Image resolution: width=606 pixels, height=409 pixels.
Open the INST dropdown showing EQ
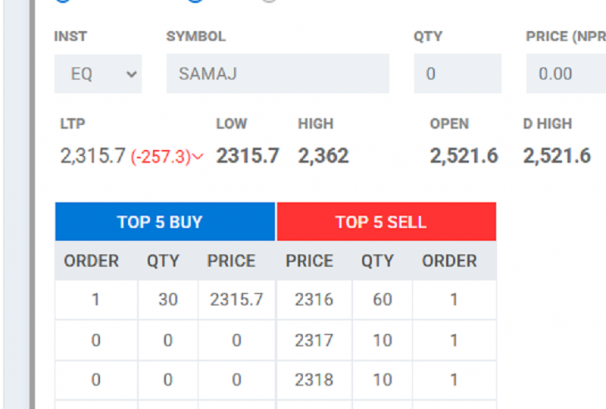[98, 74]
